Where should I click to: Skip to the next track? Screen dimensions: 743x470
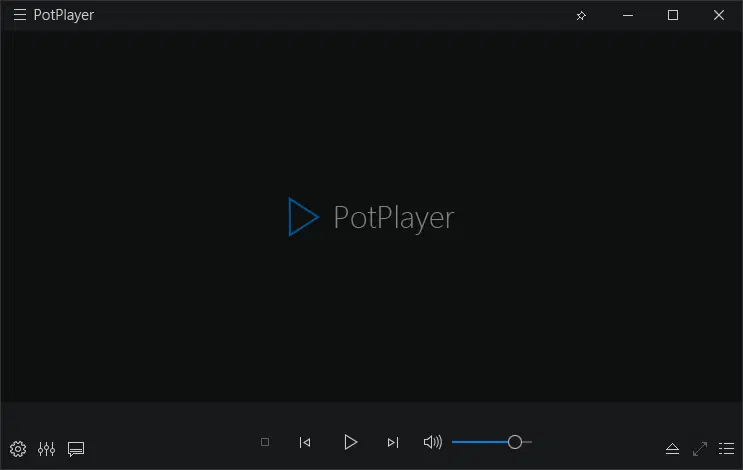pyautogui.click(x=393, y=443)
